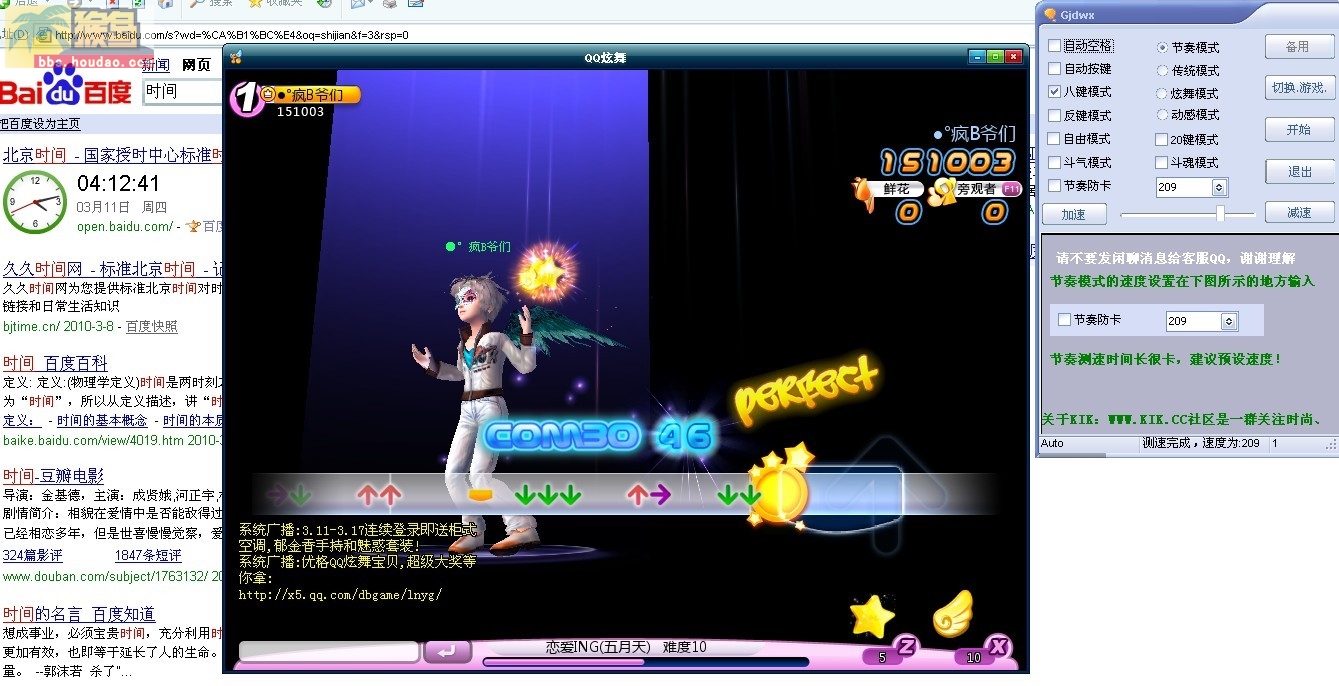The image size is (1339, 686).
Task: Click the Gjdwx window title icon
Action: click(1050, 14)
